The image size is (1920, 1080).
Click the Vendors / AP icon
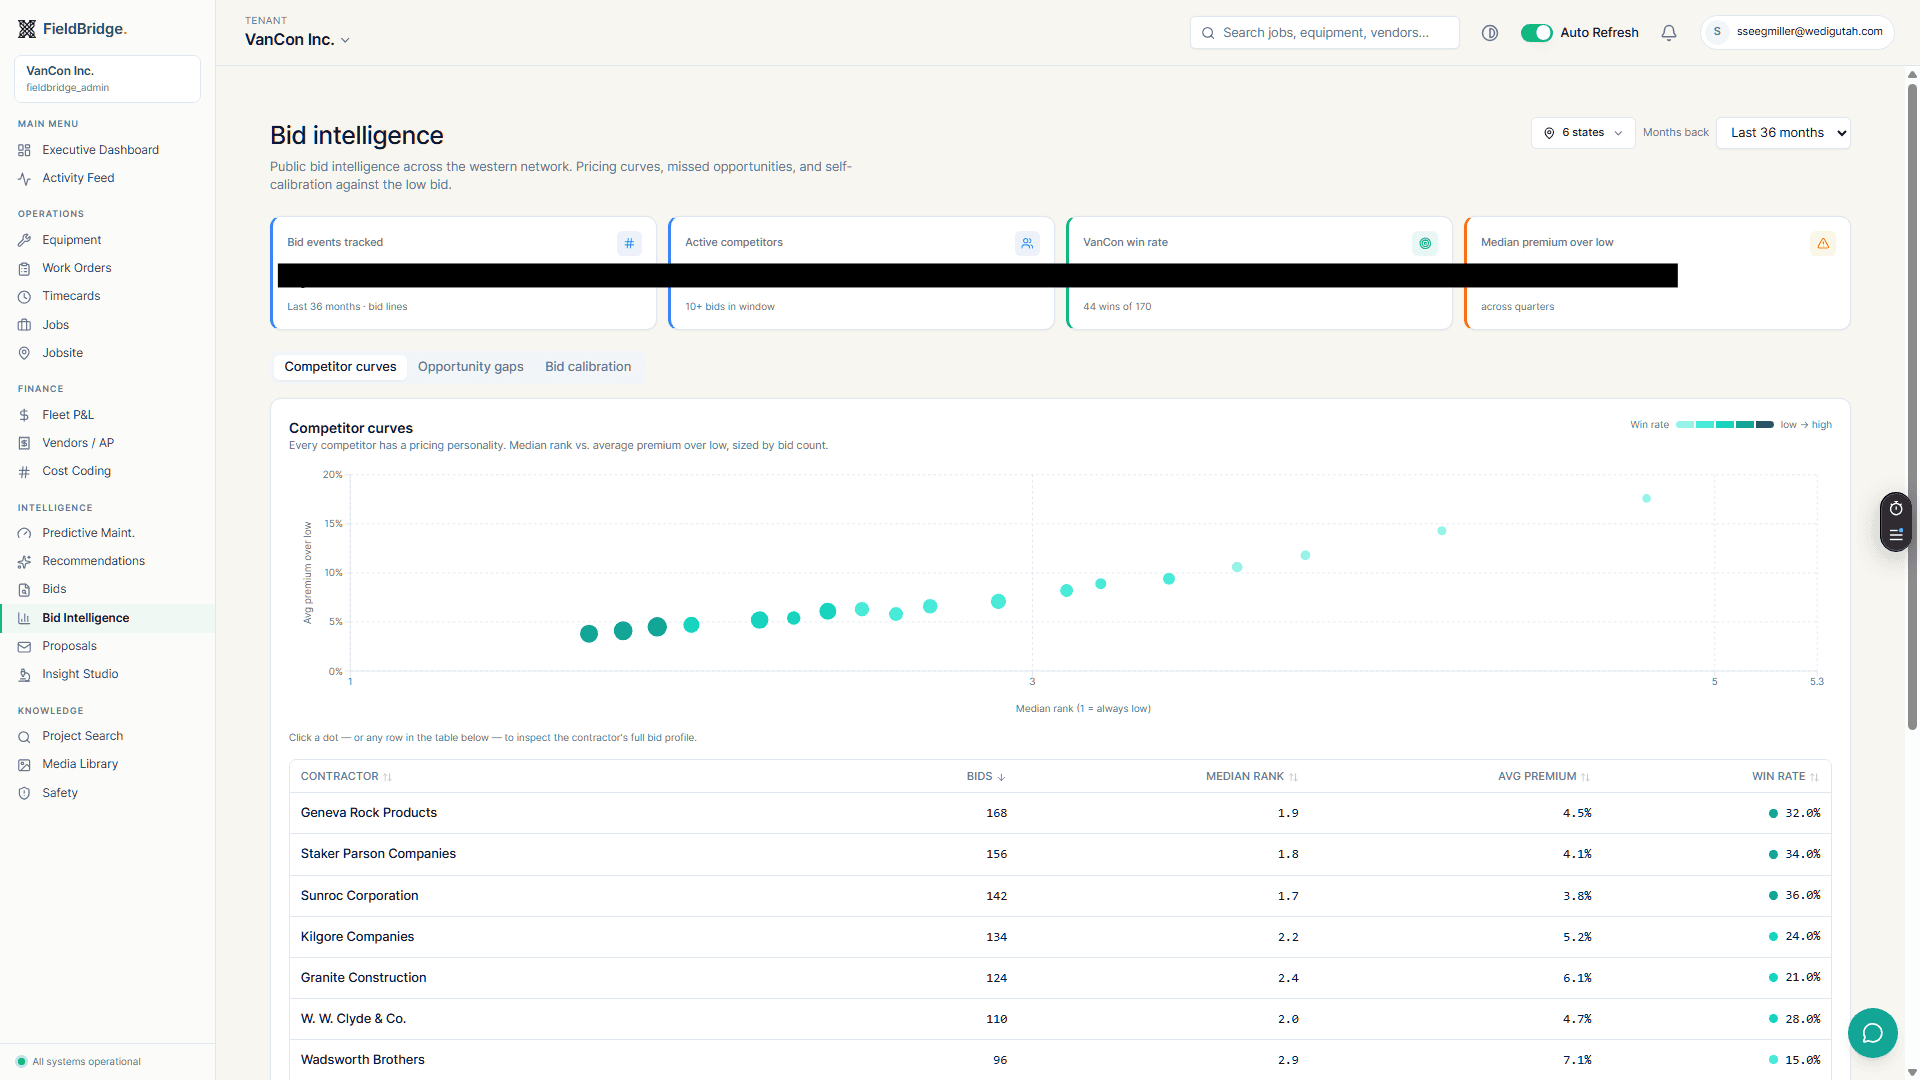point(24,443)
